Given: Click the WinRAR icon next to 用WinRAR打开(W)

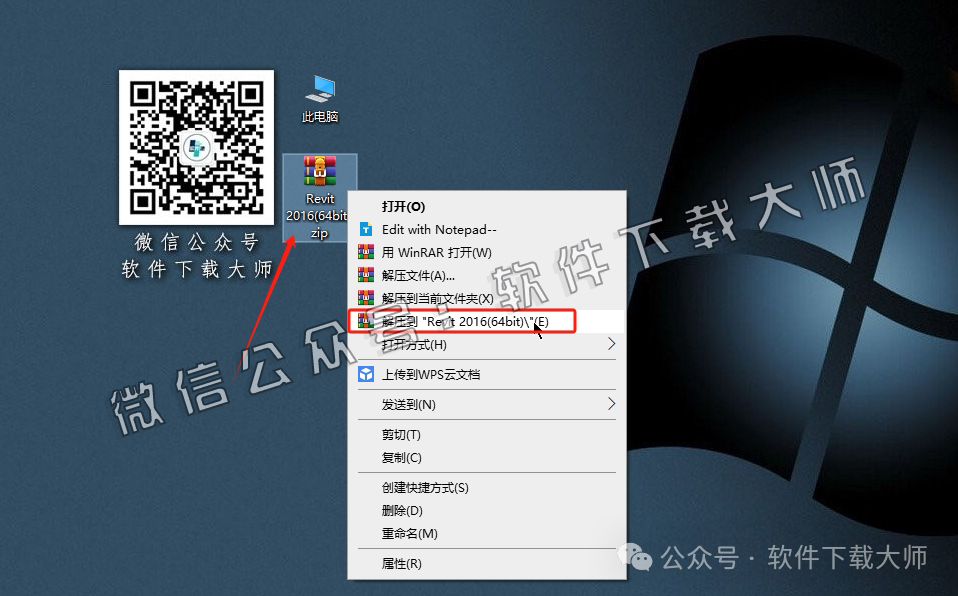Looking at the screenshot, I should [x=366, y=252].
